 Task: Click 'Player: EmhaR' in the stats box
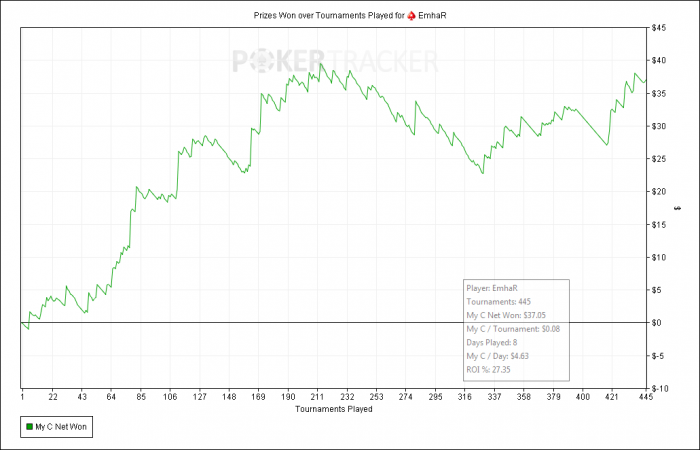[492, 288]
